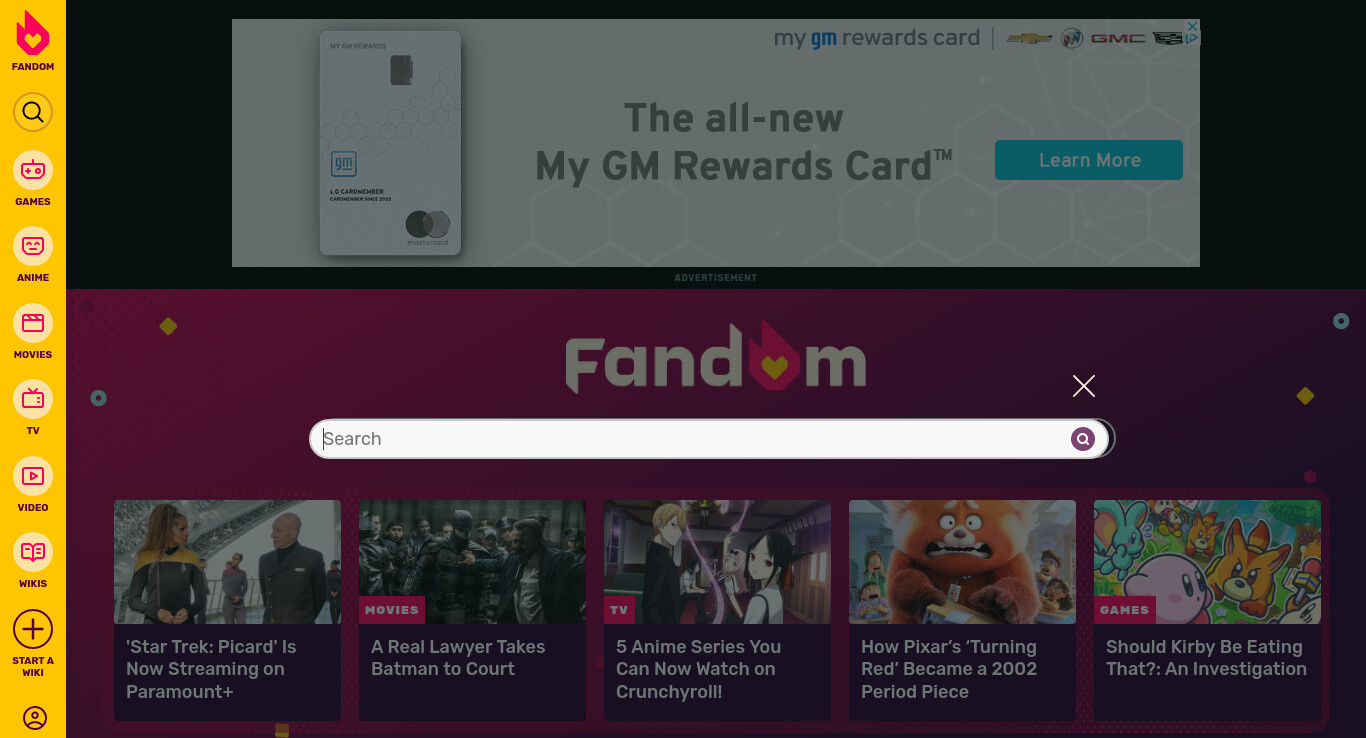Open 'A Real Lawyer Takes Batman to Court'
This screenshot has width=1366, height=738.
(458, 658)
